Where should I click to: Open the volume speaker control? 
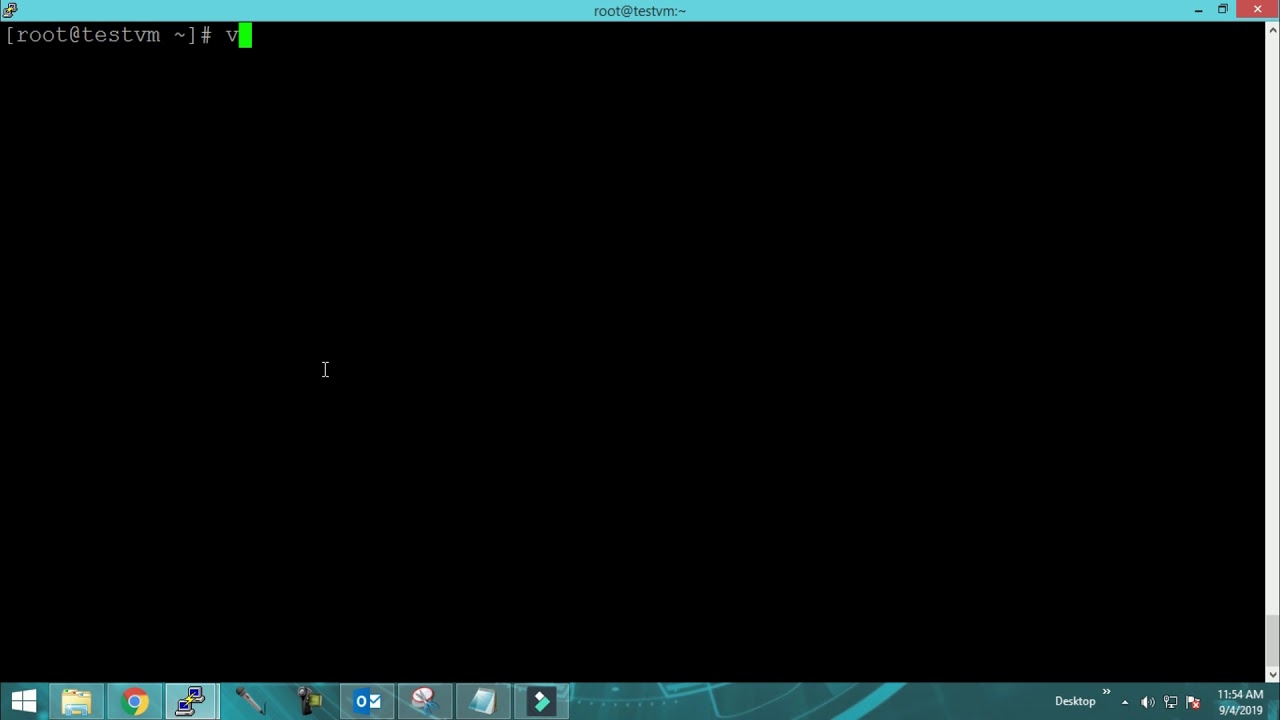[x=1148, y=702]
